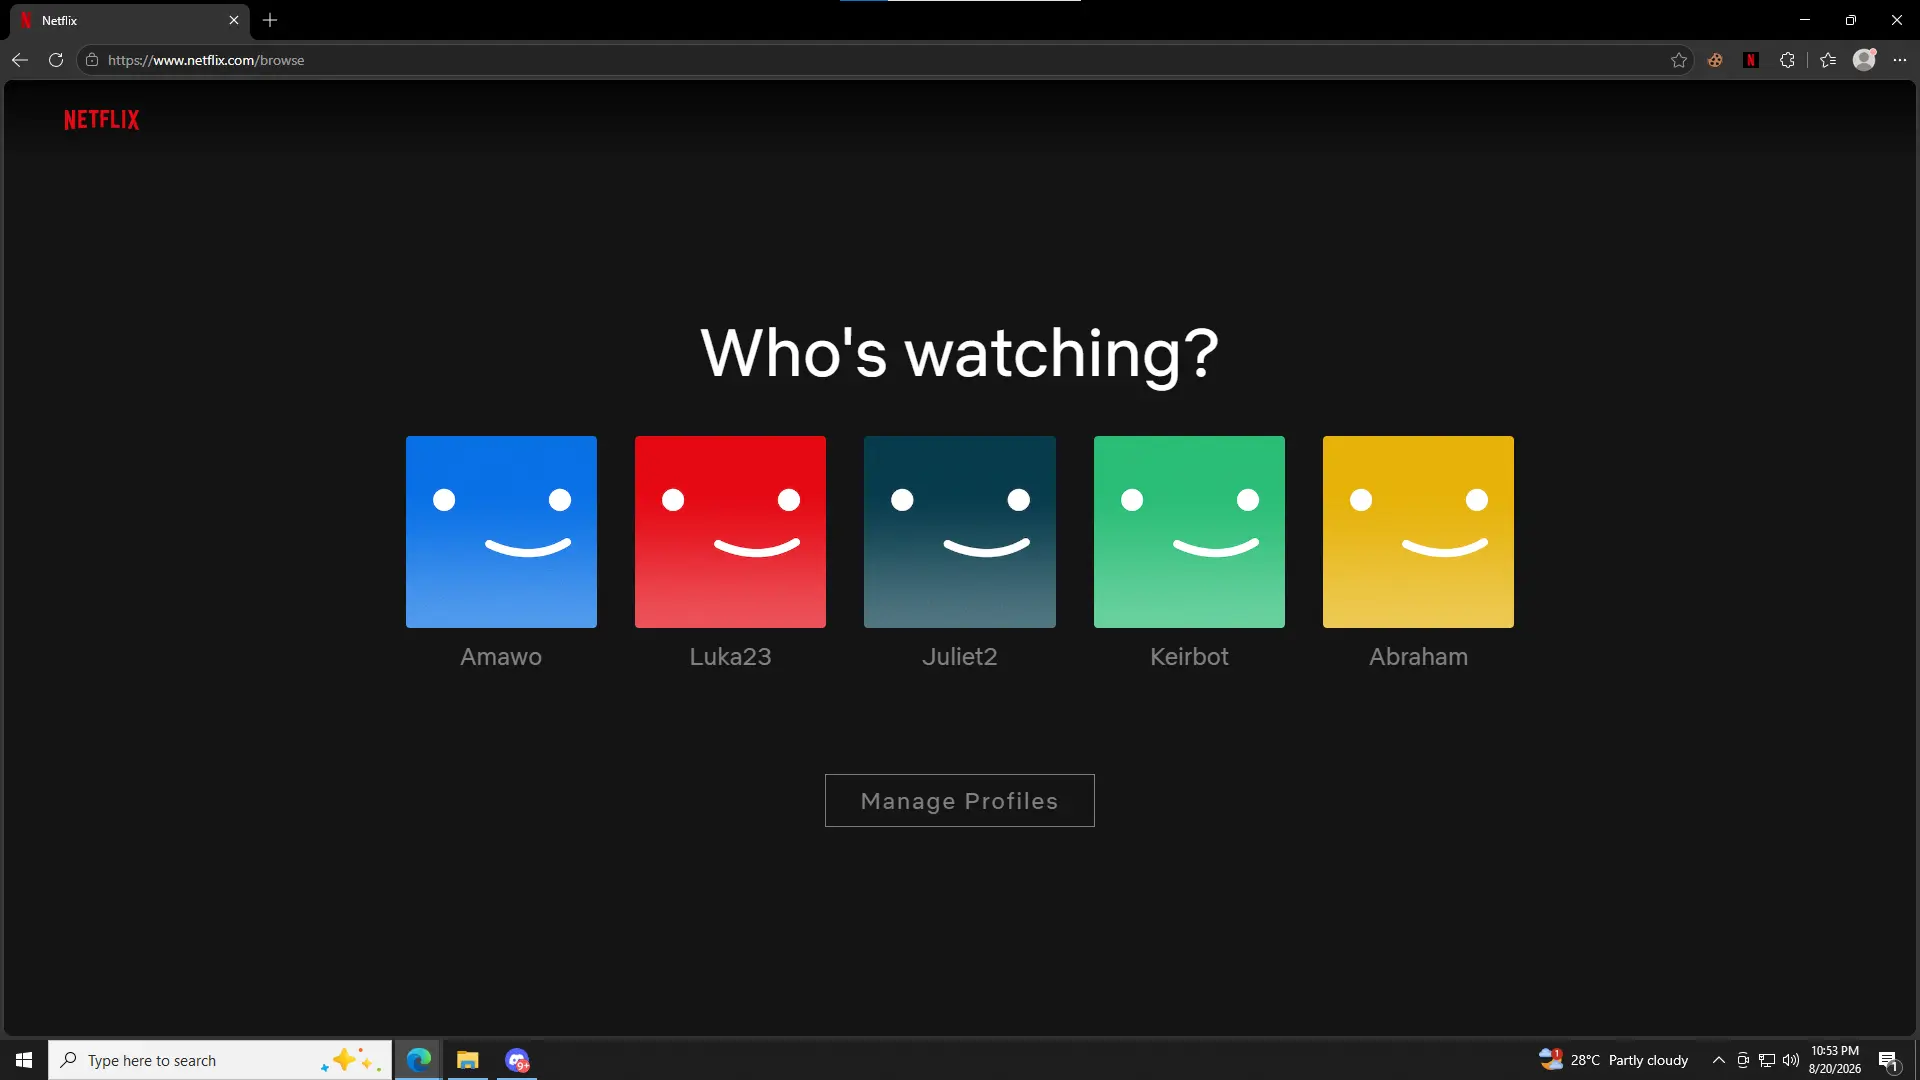Open the browser Extensions puzzle icon
Image resolution: width=1920 pixels, height=1080 pixels.
tap(1787, 60)
